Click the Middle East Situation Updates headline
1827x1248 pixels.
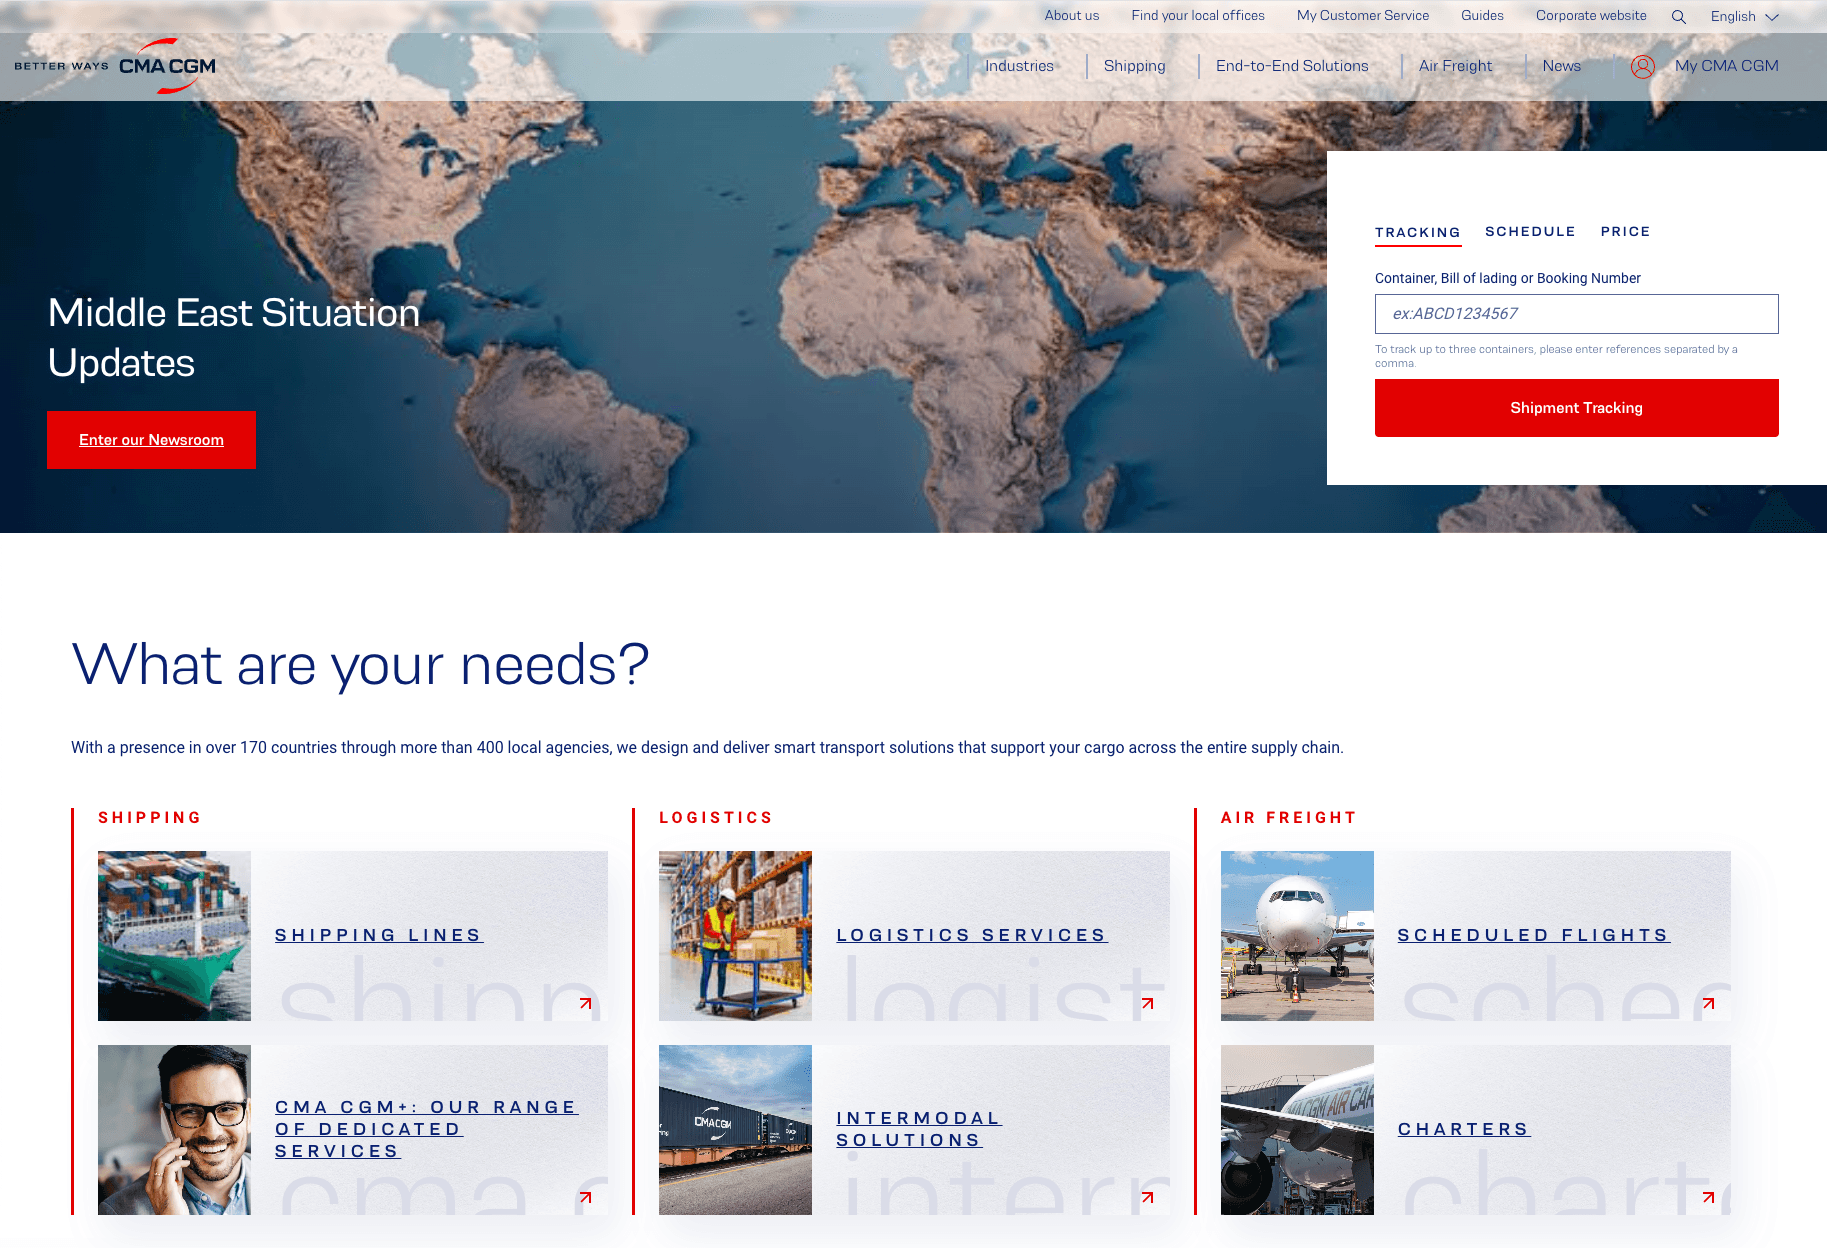[x=234, y=338]
